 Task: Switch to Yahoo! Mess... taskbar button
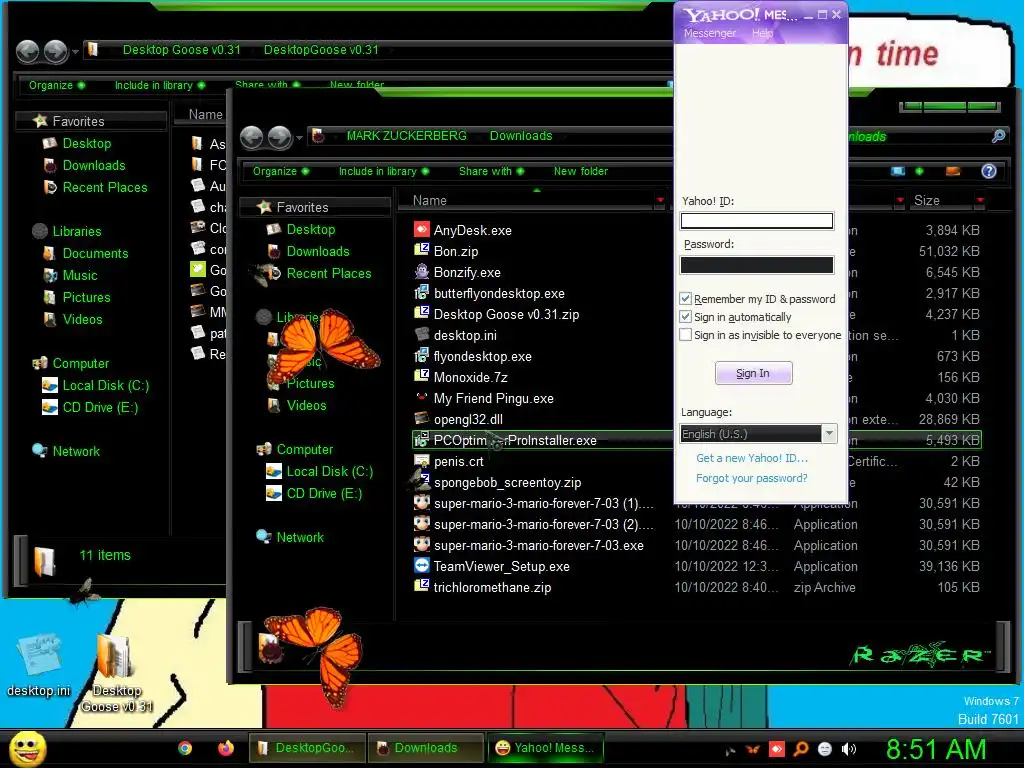coord(545,748)
